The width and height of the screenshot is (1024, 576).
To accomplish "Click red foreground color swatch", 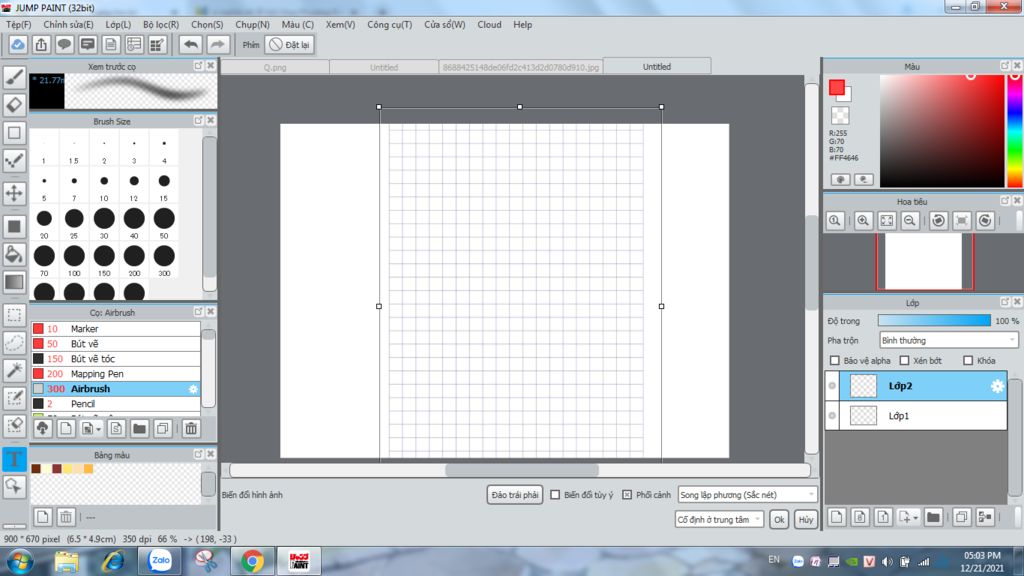I will tap(837, 88).
